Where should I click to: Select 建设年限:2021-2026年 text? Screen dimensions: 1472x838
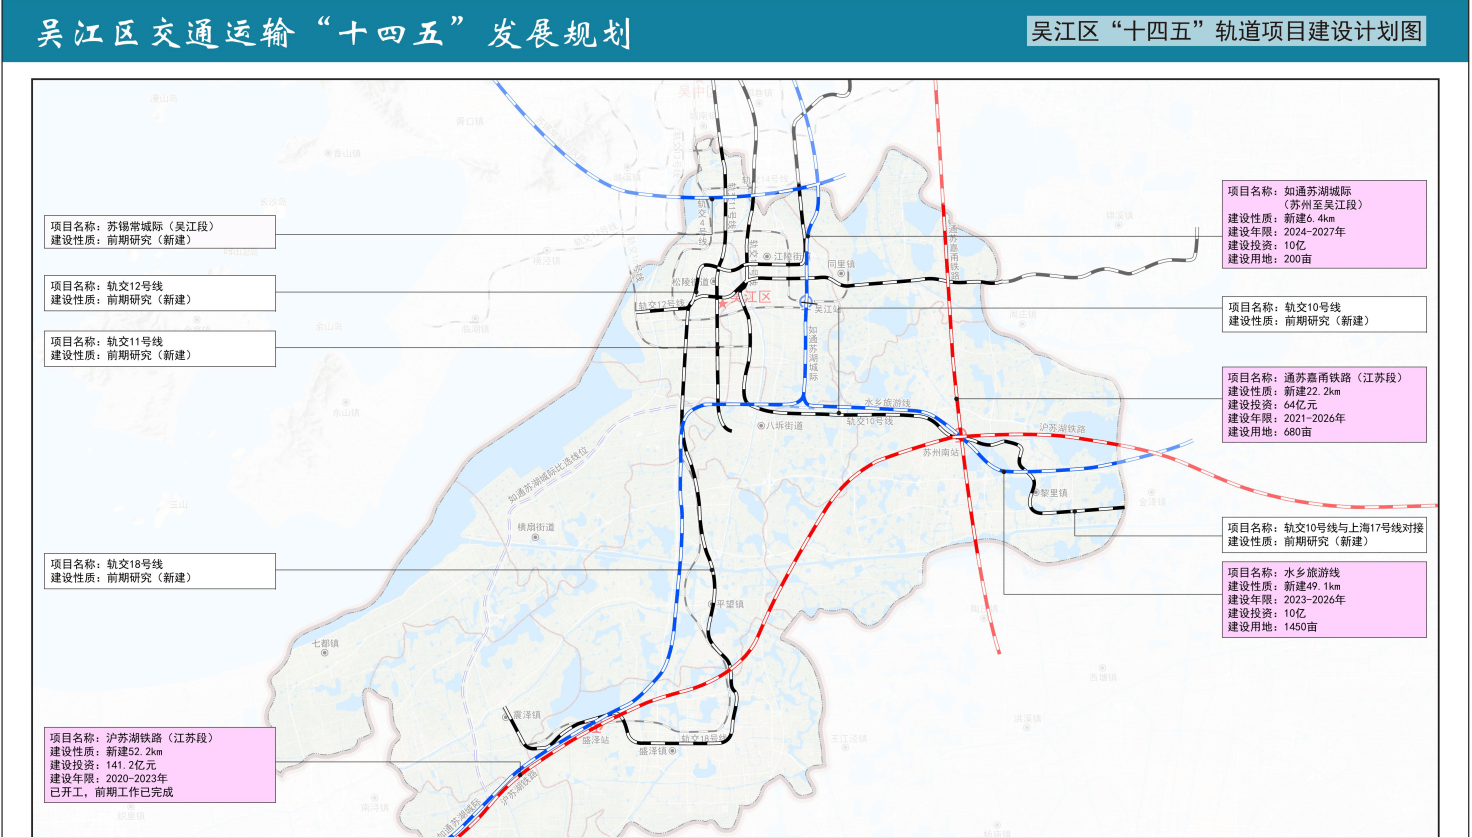[1286, 418]
